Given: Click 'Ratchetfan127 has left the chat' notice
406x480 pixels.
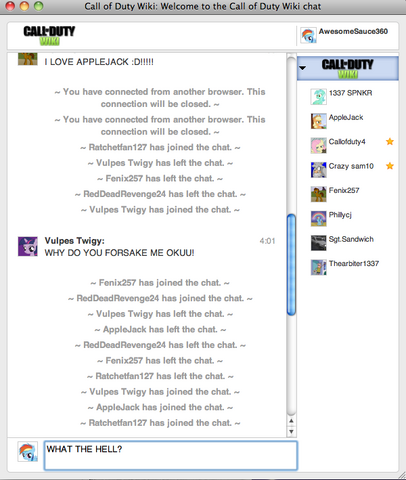Looking at the screenshot, I should click(160, 376).
